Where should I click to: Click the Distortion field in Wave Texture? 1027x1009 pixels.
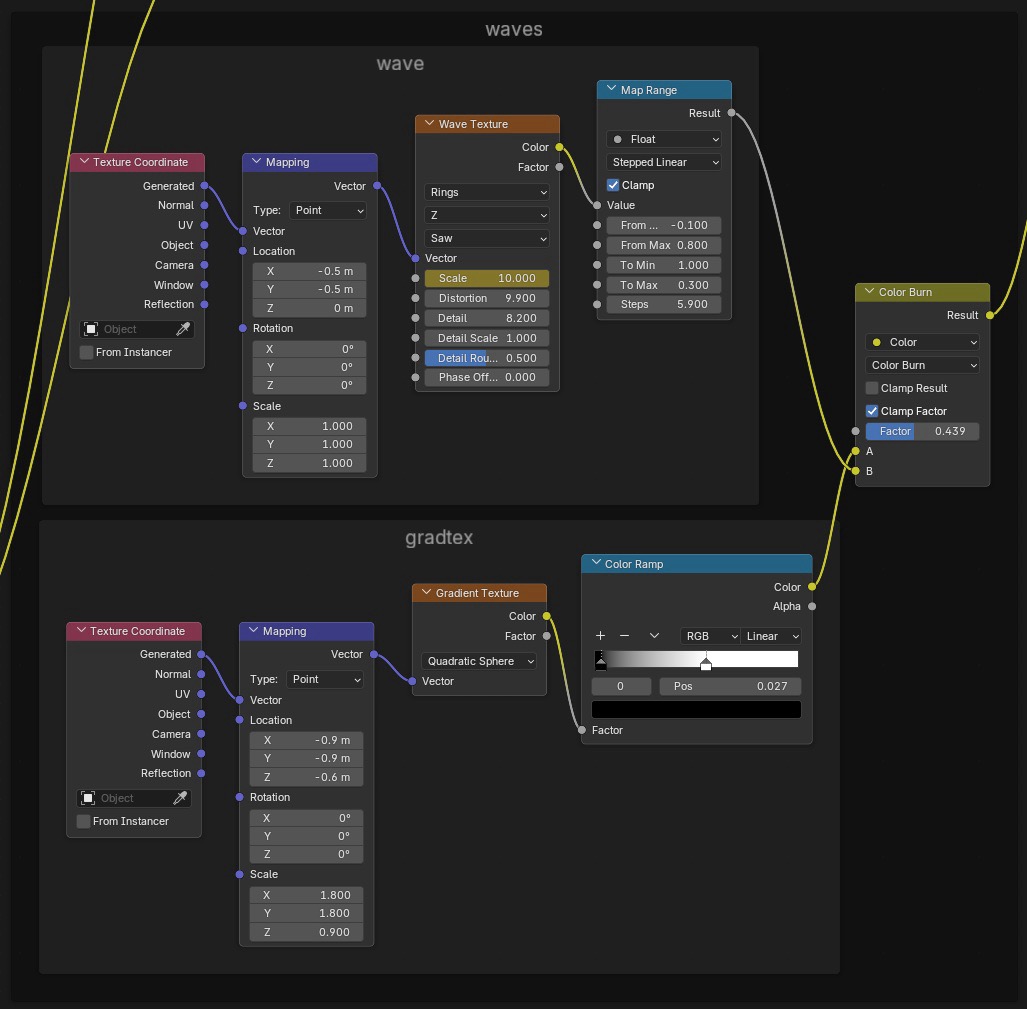[487, 299]
